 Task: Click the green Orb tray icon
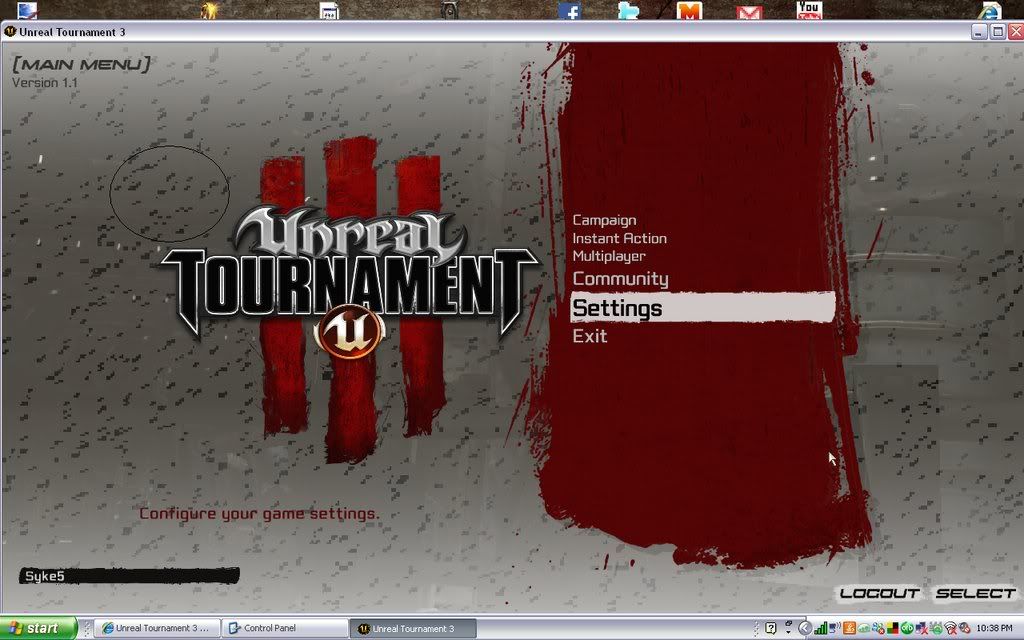point(907,629)
